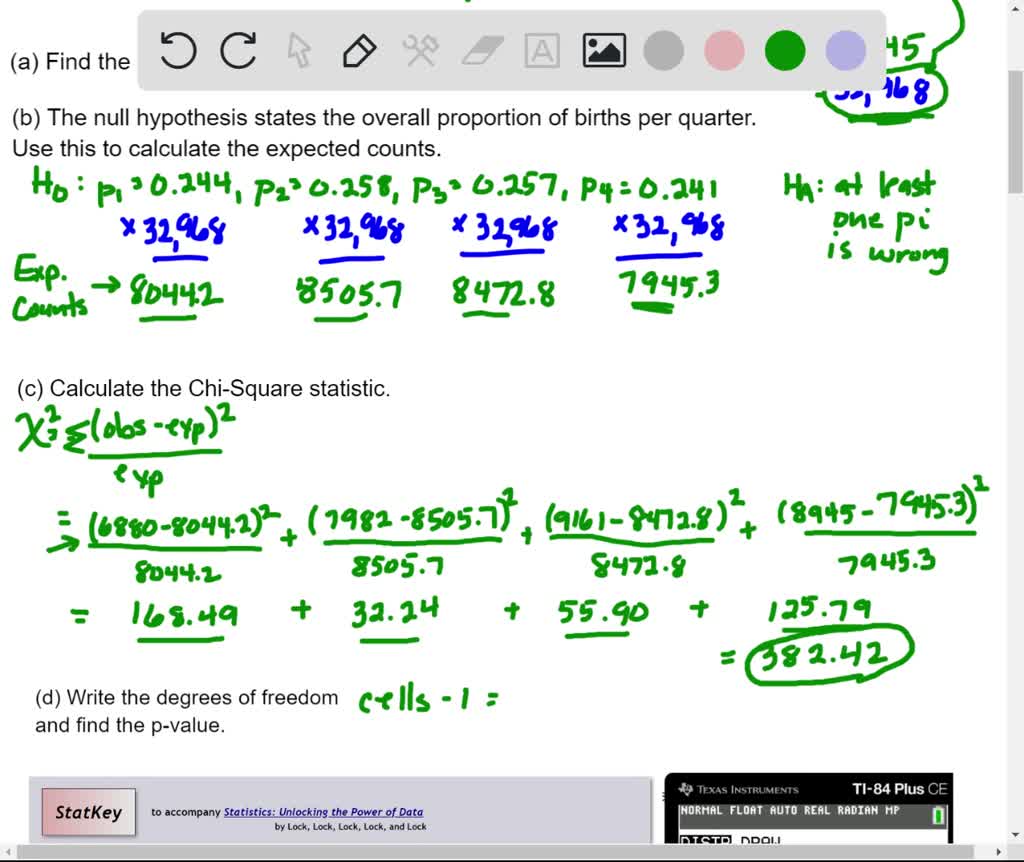Click the 'and find the p-value.' text
The height and width of the screenshot is (862, 1024).
130,725
